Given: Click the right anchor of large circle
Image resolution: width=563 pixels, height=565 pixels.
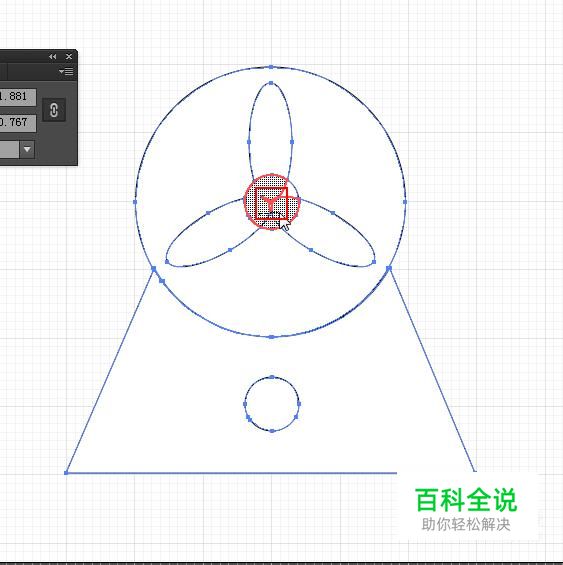Looking at the screenshot, I should point(405,202).
